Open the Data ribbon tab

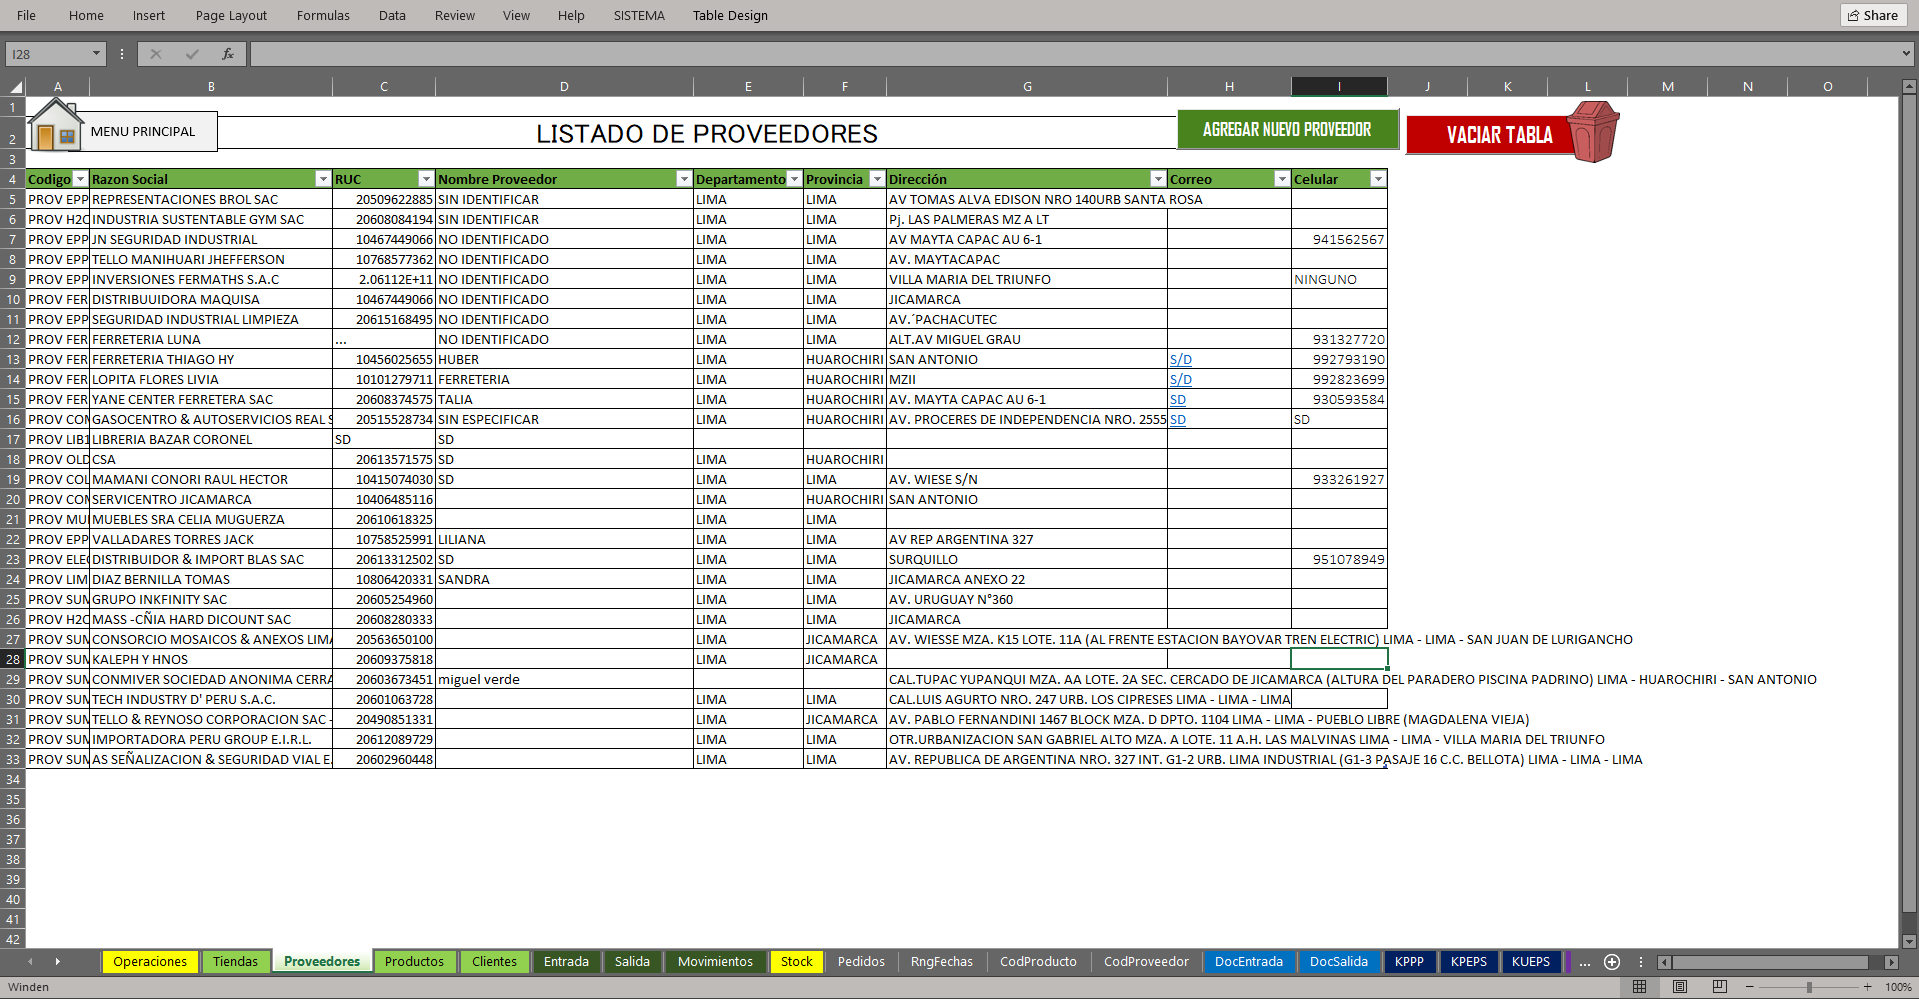(x=392, y=15)
